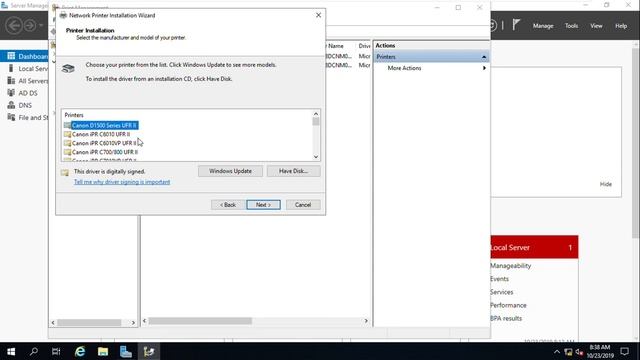Viewport: 640px width, 360px height.
Task: Click the taskbar search icon
Action: point(34,351)
